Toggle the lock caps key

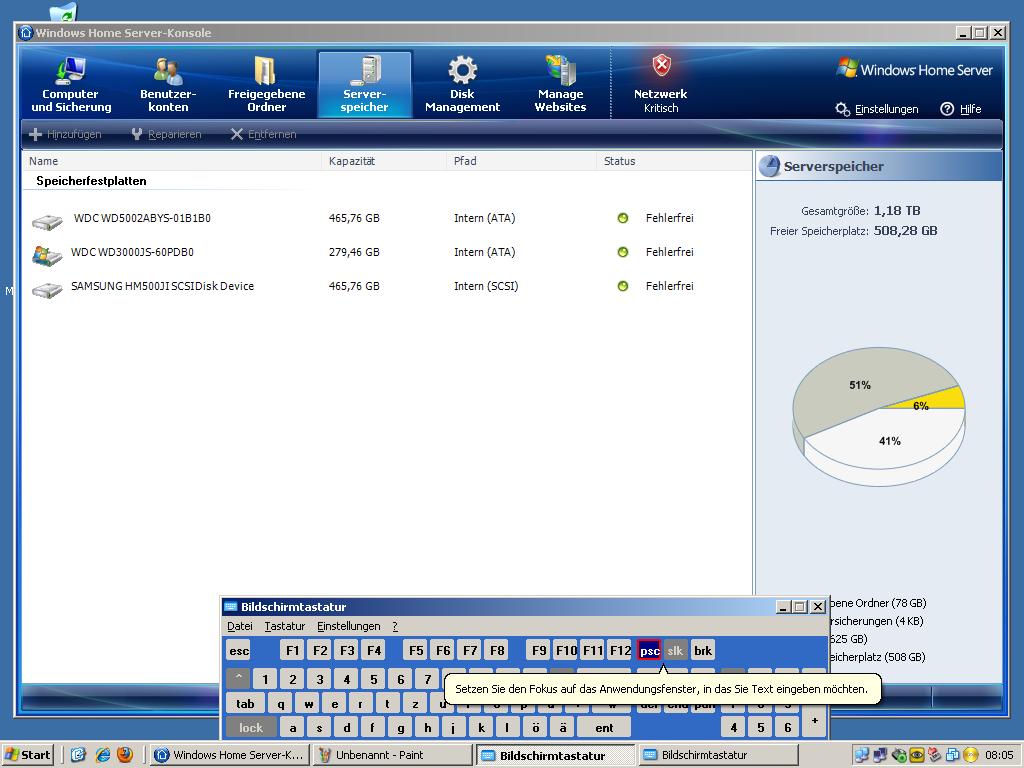251,727
